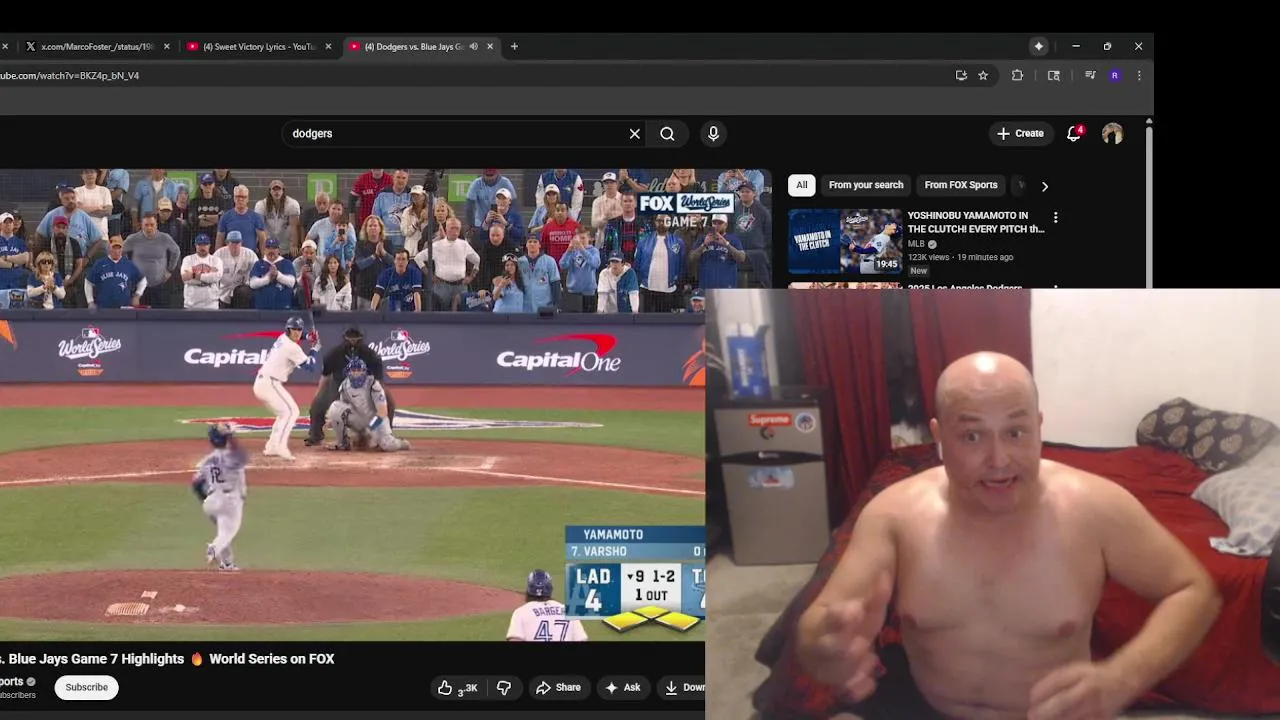Restore down the Chrome window
The image size is (1280, 720).
1107,46
